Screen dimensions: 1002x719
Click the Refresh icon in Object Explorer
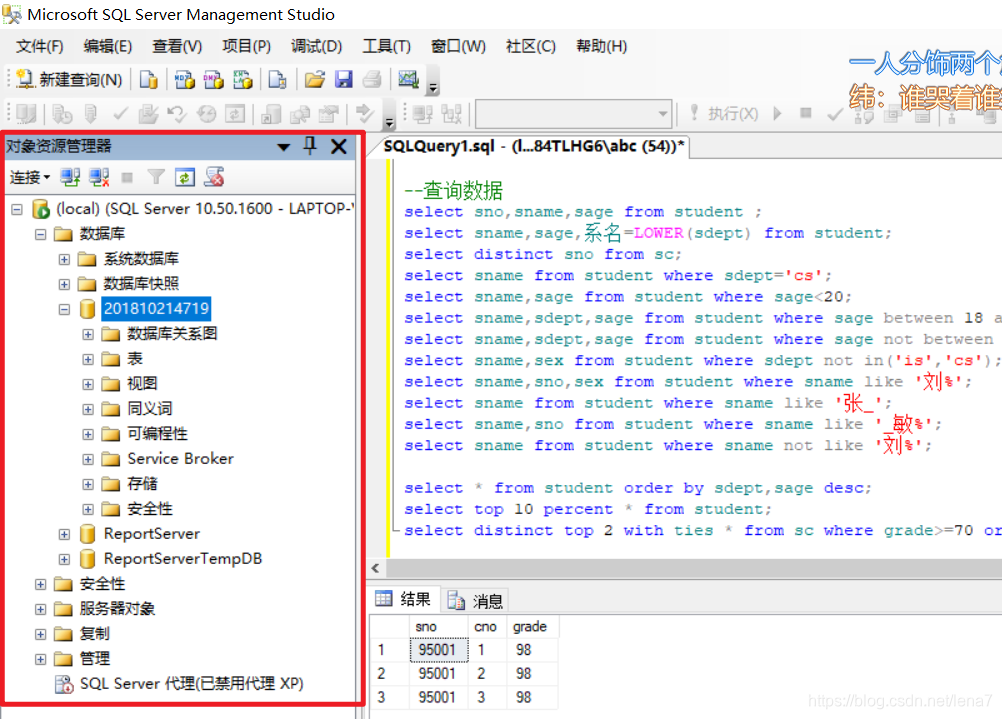point(185,177)
